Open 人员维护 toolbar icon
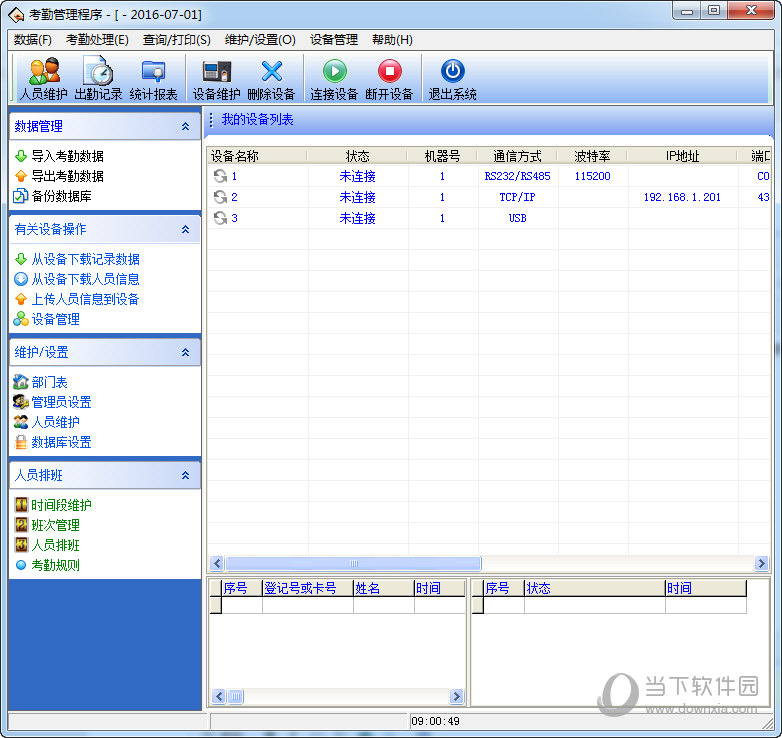Image resolution: width=782 pixels, height=738 pixels. [x=44, y=71]
